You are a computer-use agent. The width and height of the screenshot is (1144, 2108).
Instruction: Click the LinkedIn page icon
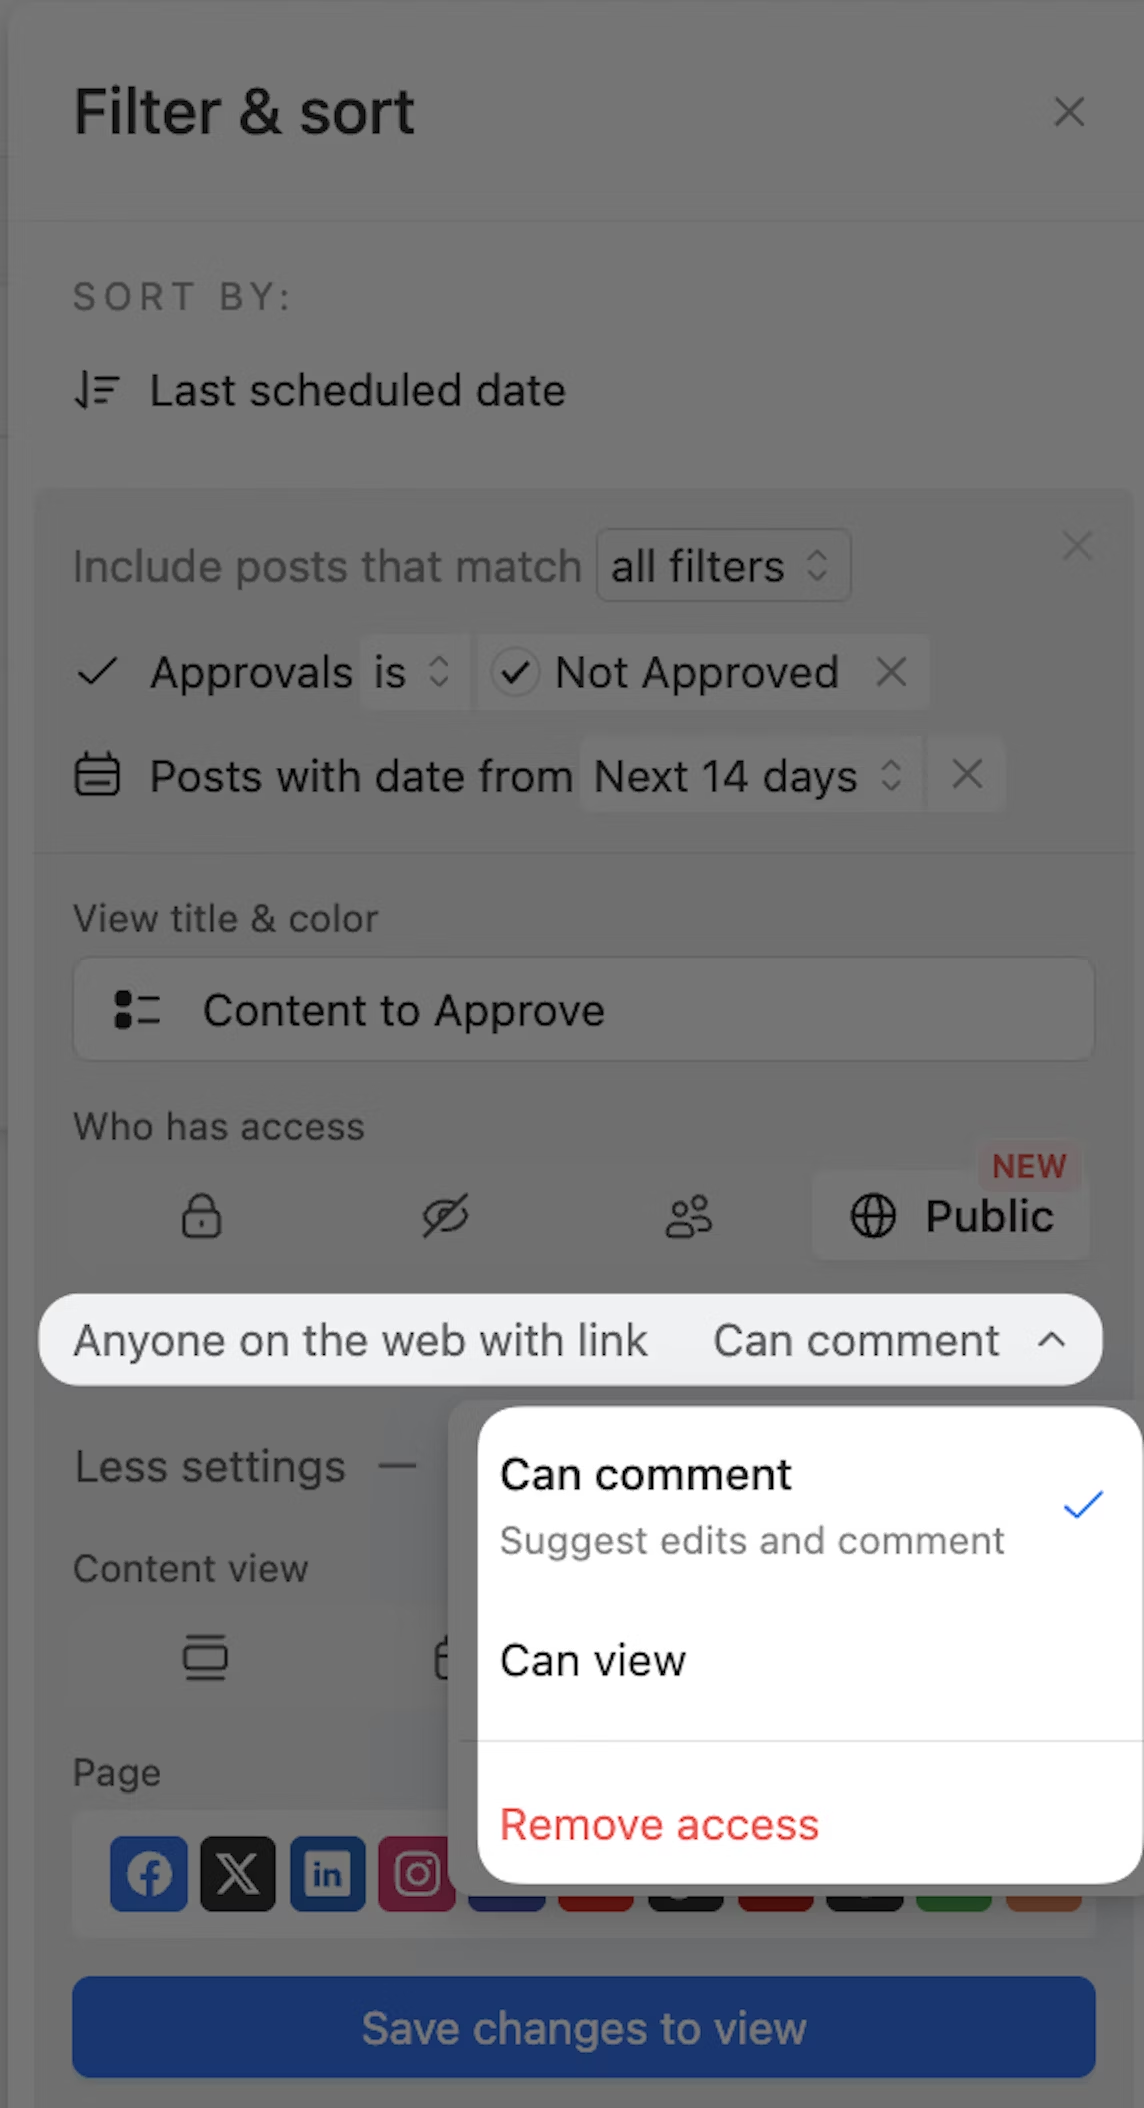(328, 1873)
